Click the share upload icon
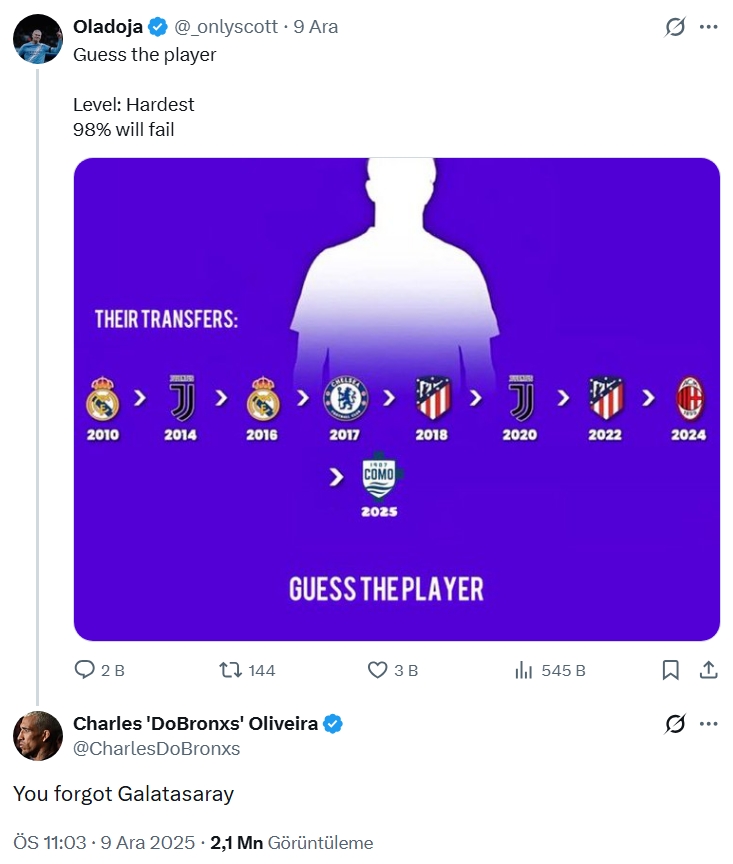Screen dimensions: 733x864 (x=706, y=670)
